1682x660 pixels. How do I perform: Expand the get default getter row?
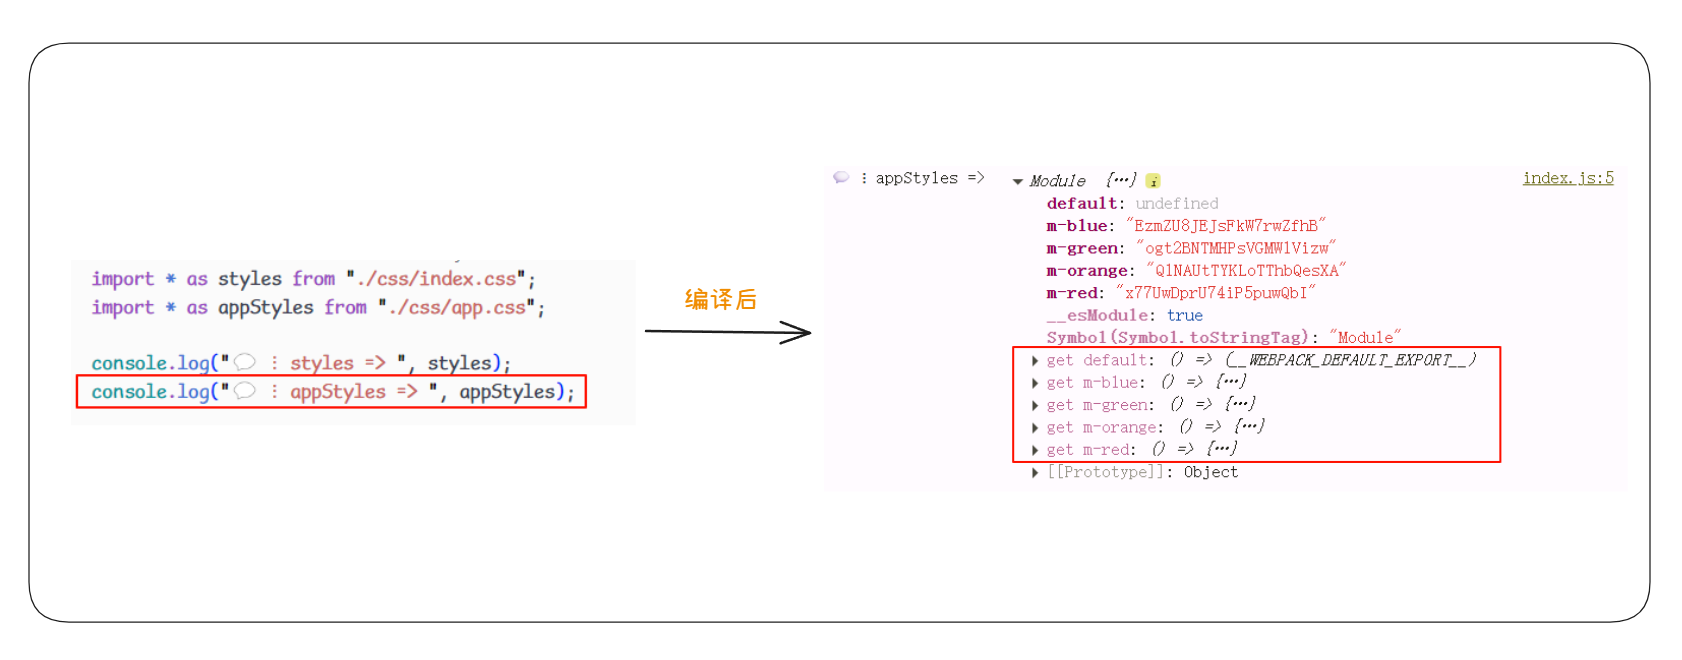pos(1035,361)
